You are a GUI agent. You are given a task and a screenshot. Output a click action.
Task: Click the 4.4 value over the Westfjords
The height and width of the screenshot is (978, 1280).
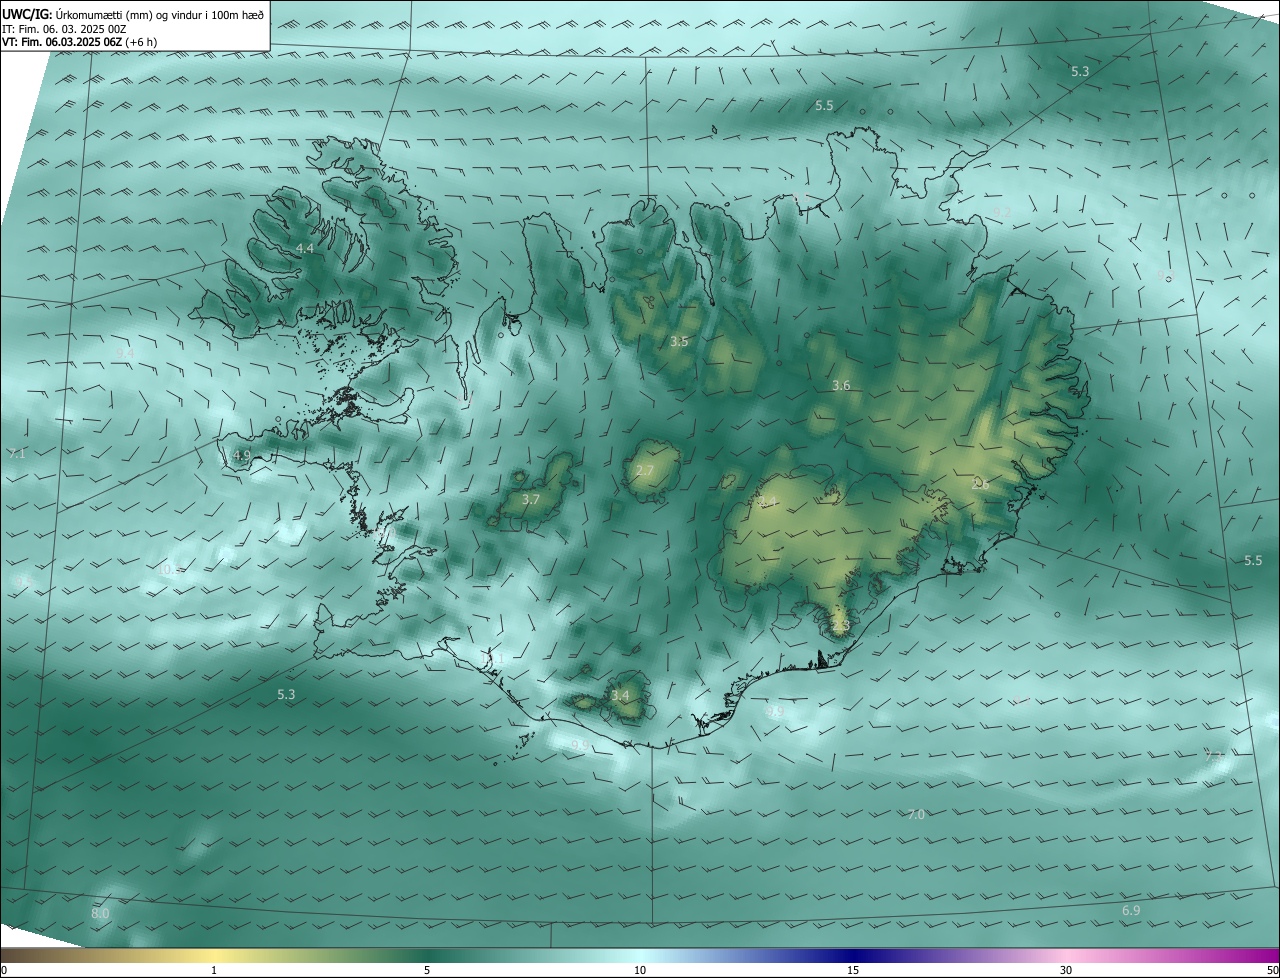coord(305,248)
